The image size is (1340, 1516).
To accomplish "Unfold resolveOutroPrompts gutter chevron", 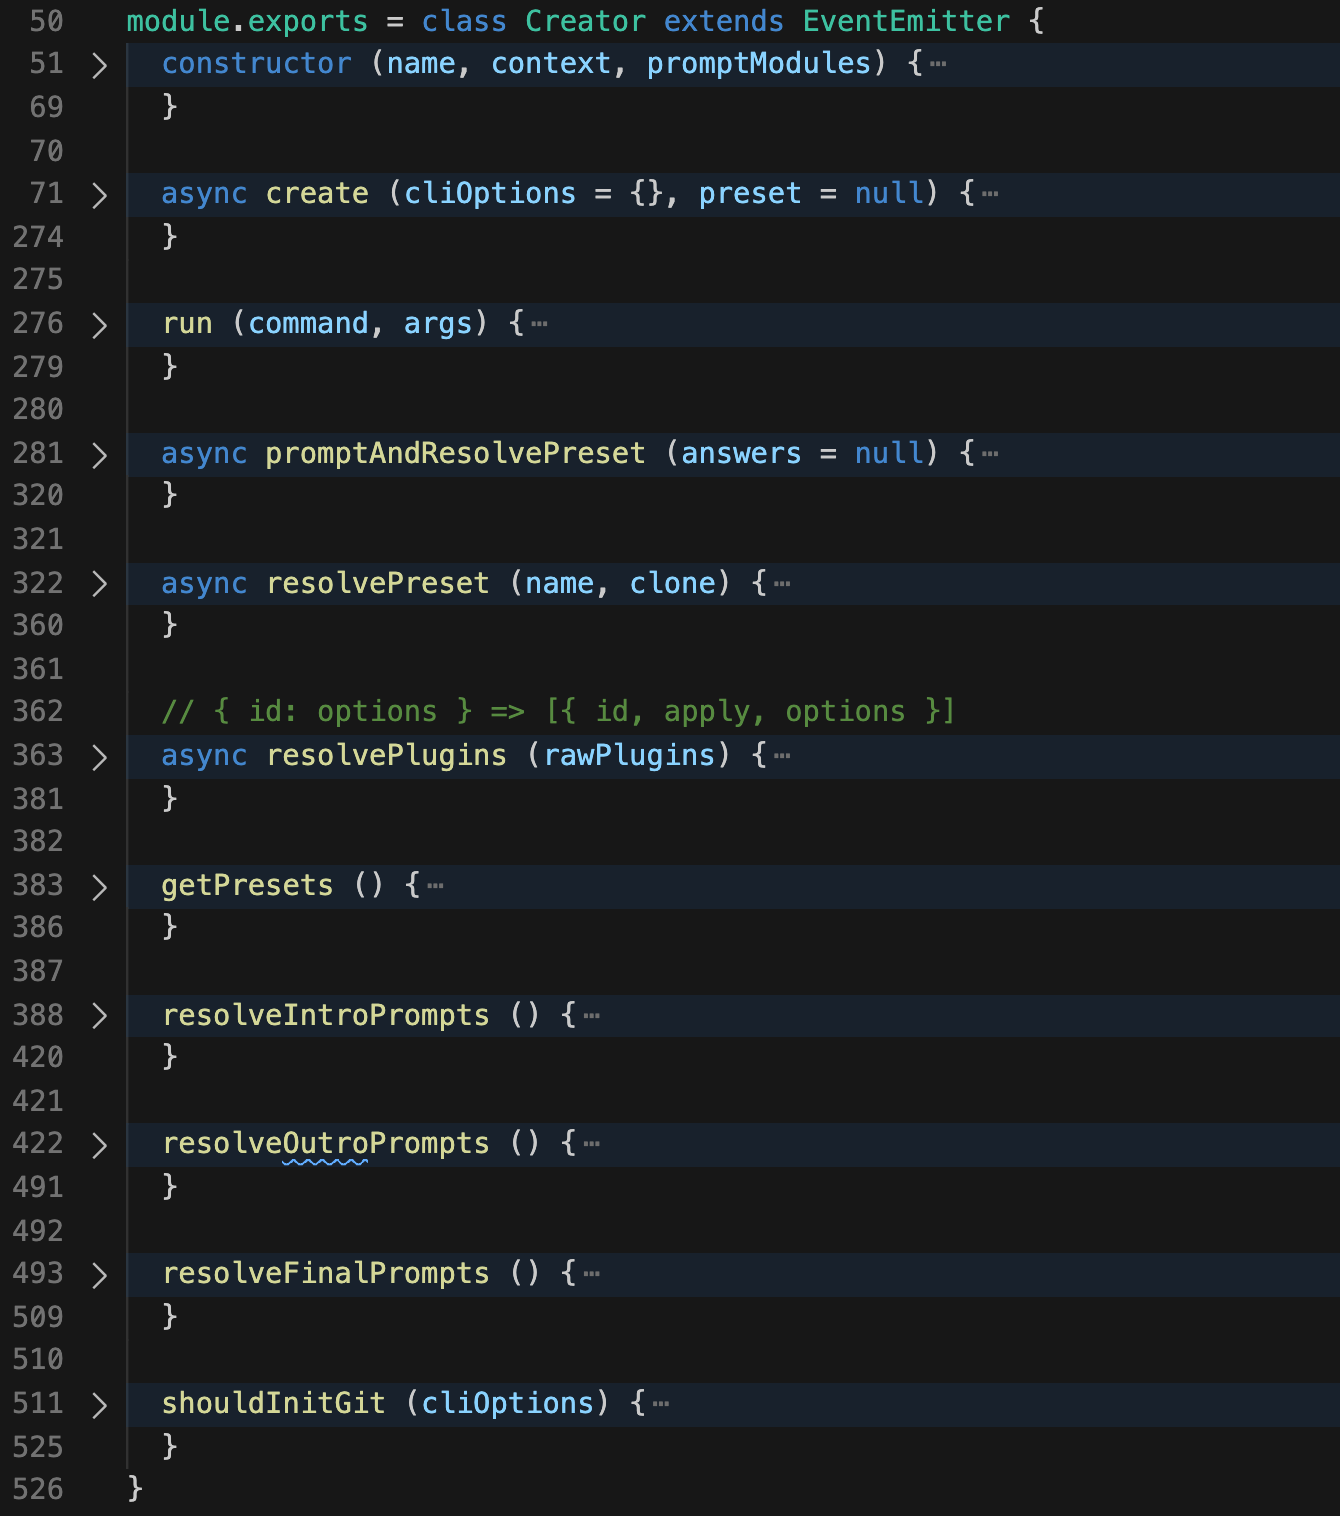I will coord(99,1145).
